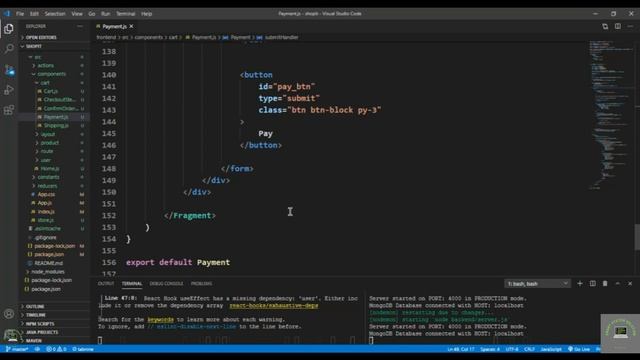Open Cart.js in the file explorer
This screenshot has width=640, height=360.
click(x=51, y=91)
